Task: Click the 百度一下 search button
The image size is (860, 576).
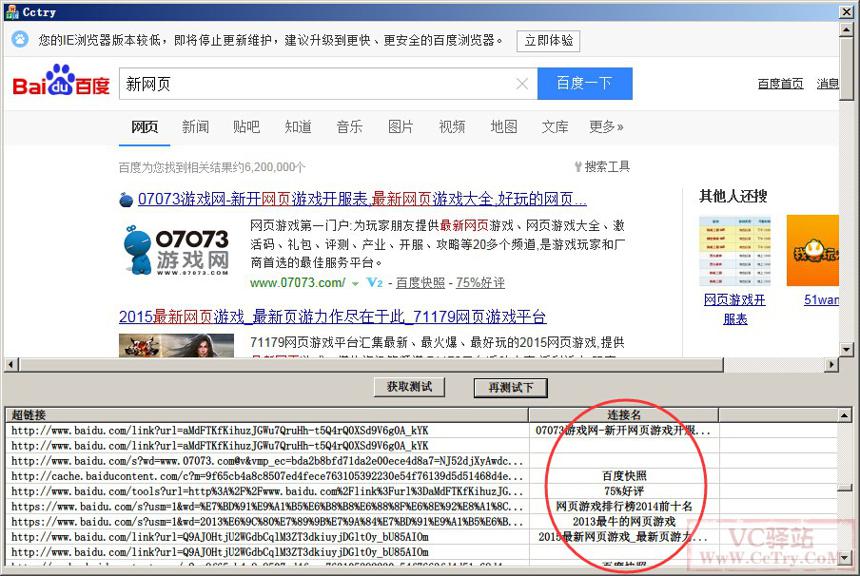Action: pos(585,83)
